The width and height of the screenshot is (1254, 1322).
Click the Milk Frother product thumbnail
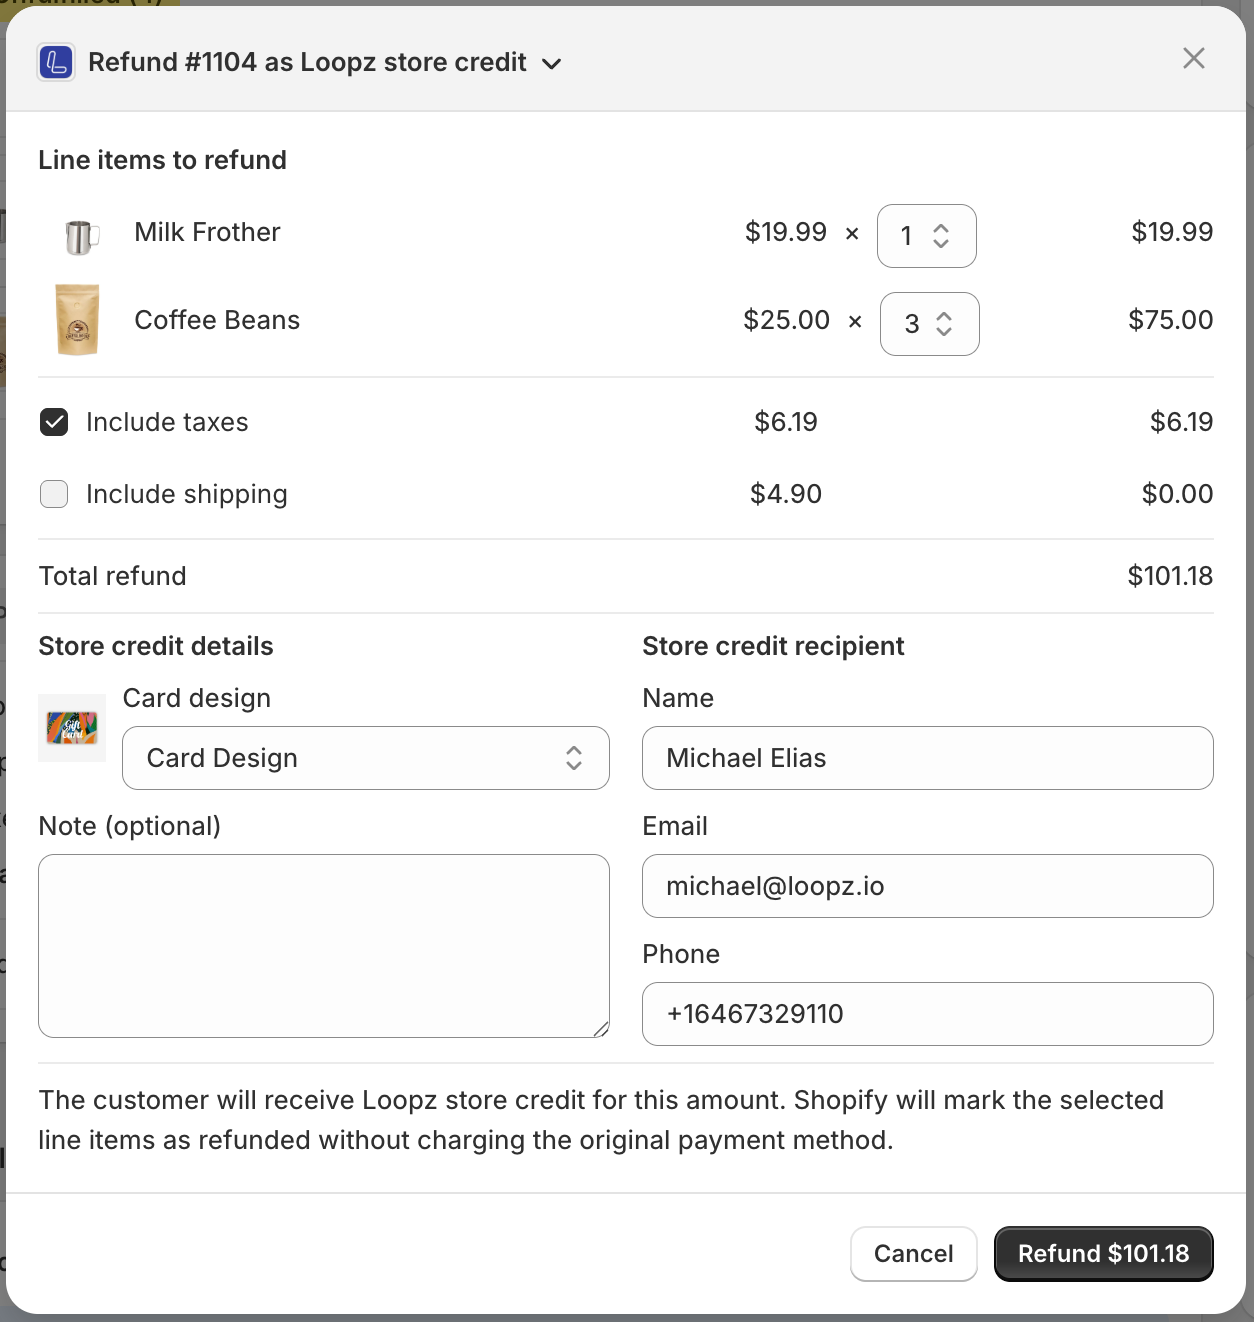[80, 236]
